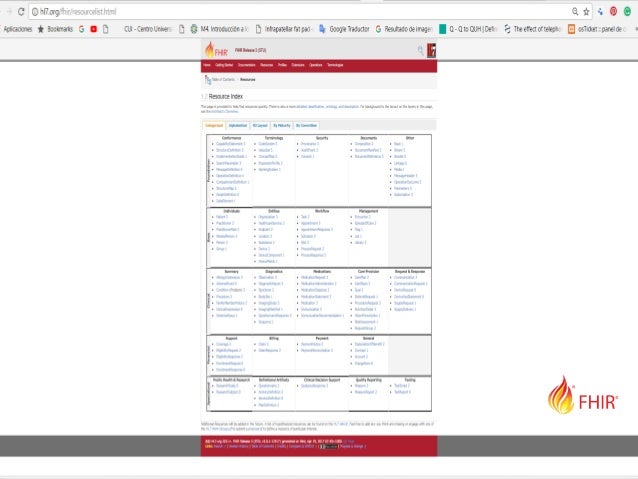Open the Communication link under Request & Response
This screenshot has width=638, height=479.
(x=405, y=277)
